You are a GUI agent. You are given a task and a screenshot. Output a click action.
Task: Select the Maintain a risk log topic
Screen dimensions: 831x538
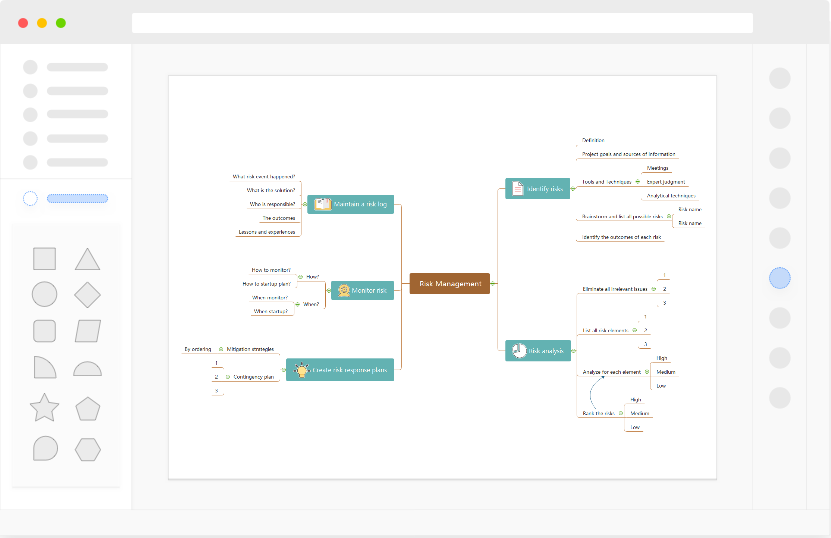pos(350,204)
